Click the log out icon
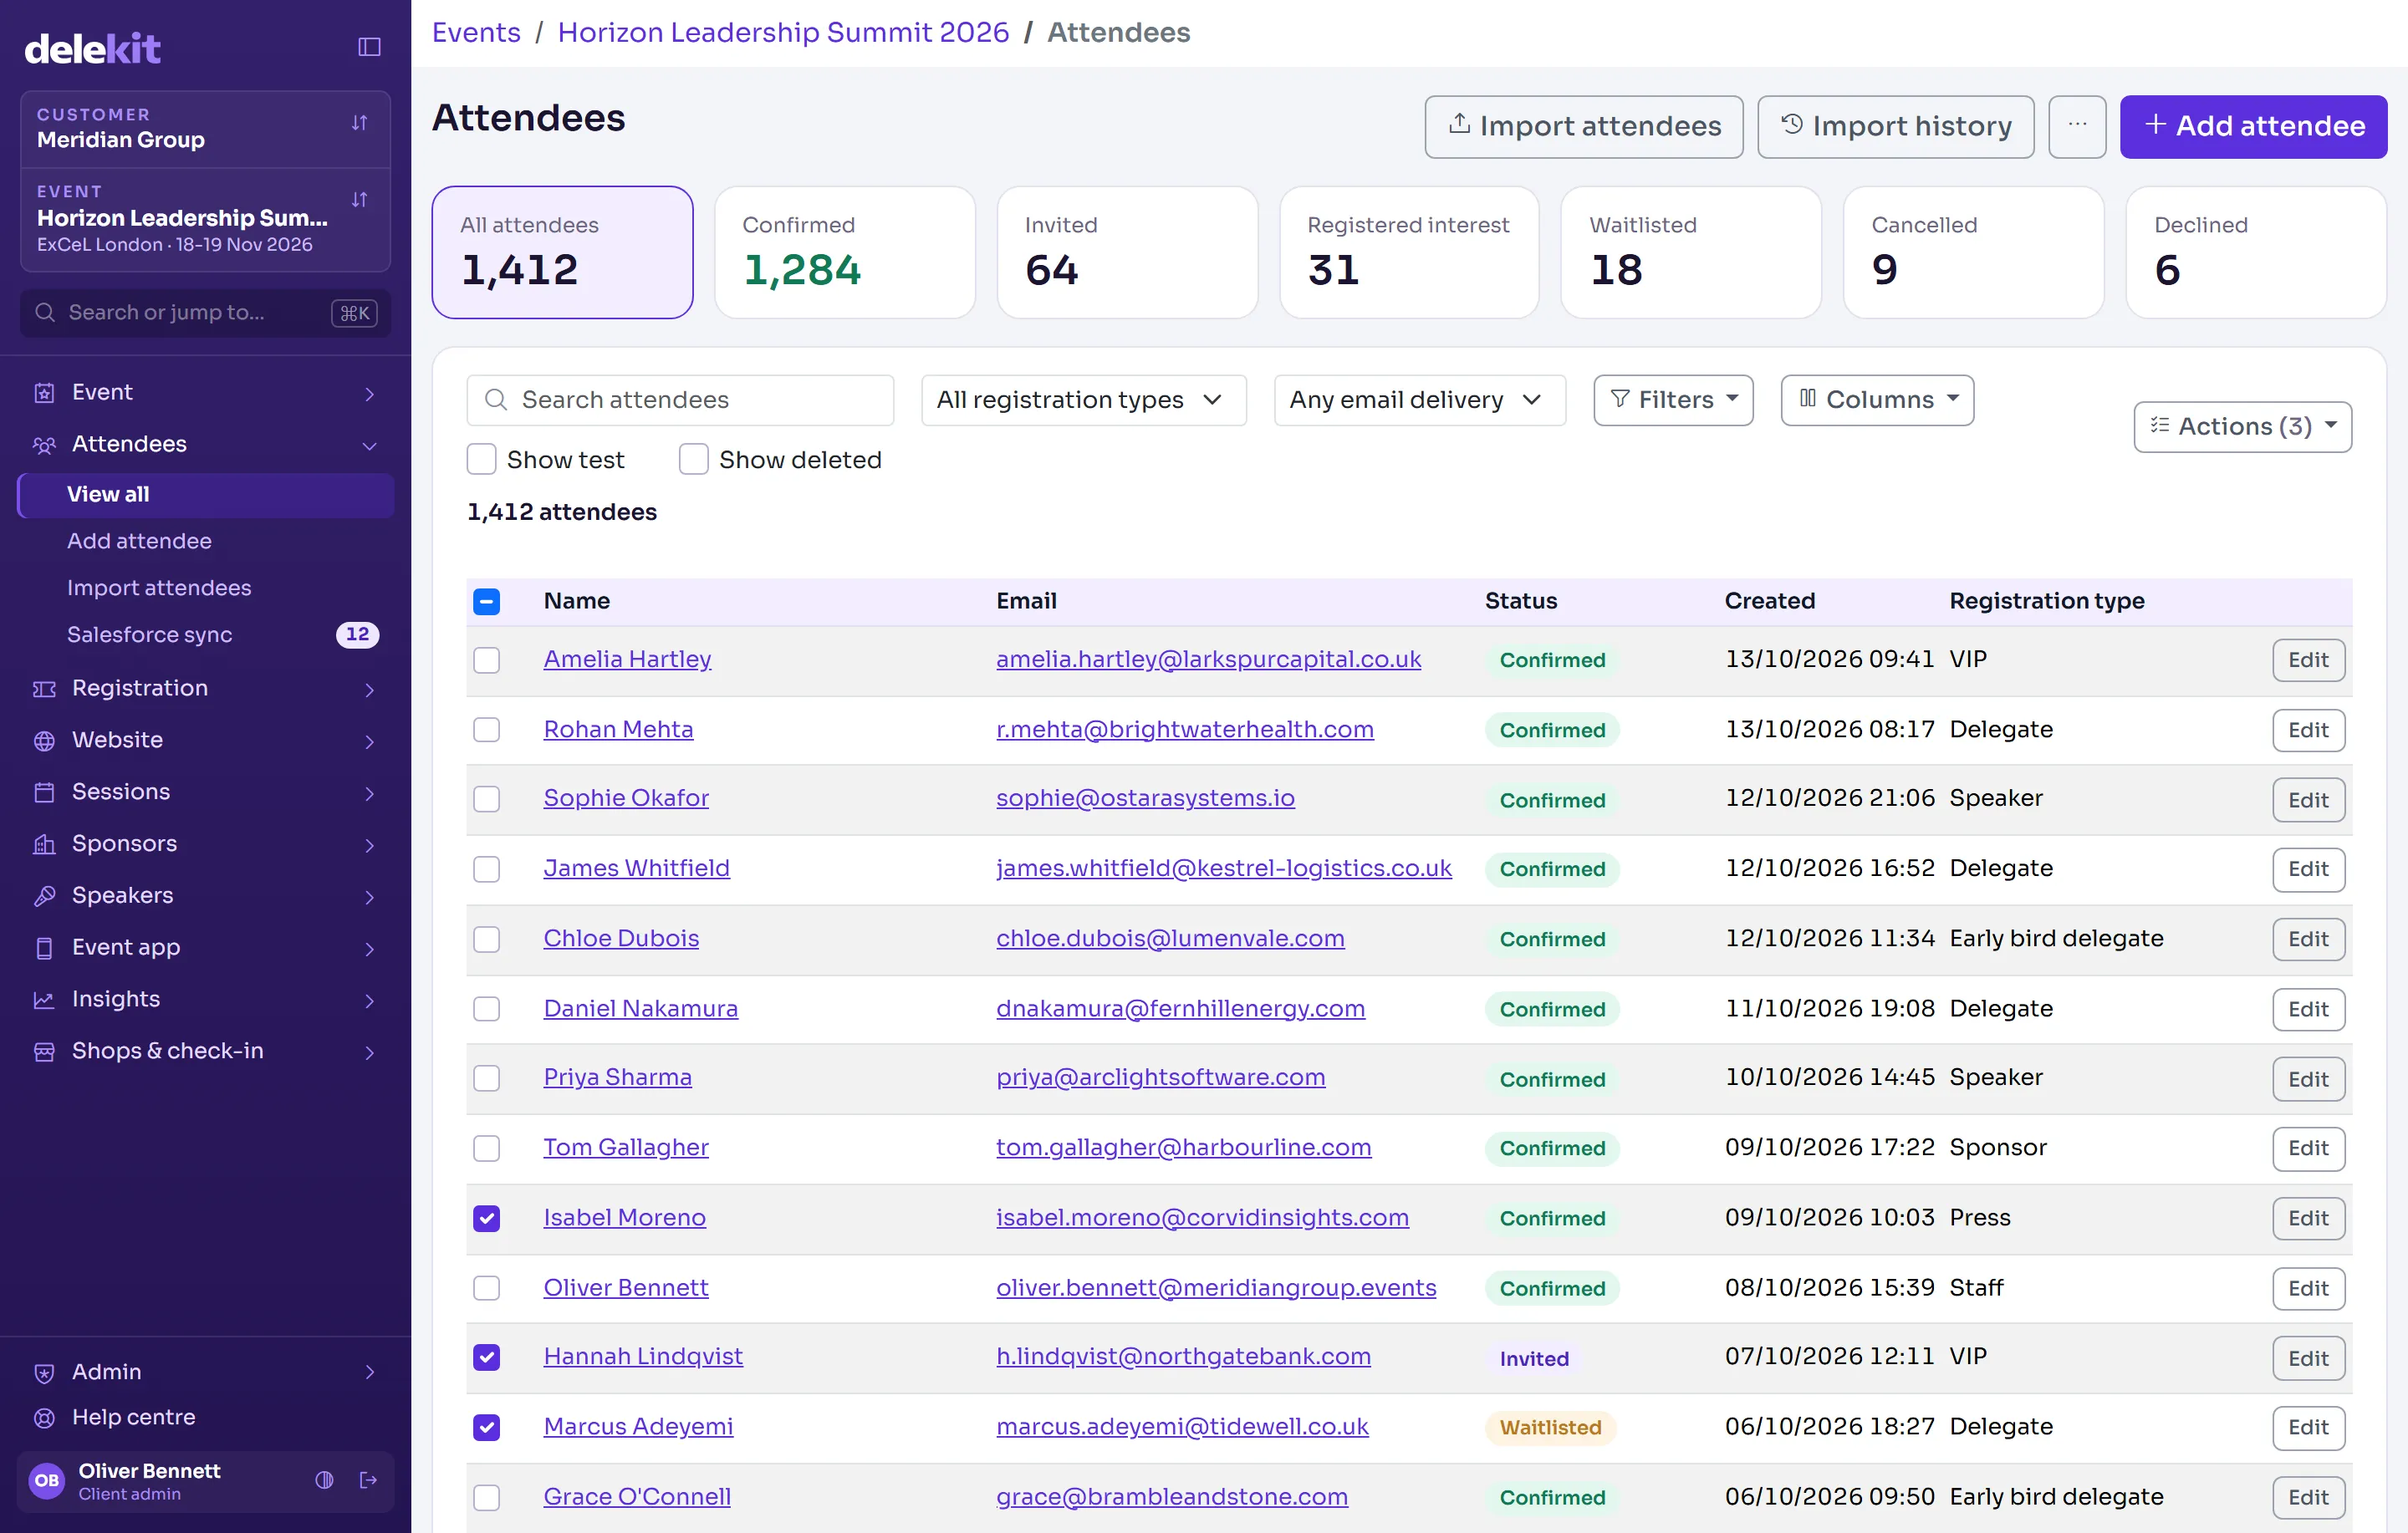 coord(368,1480)
